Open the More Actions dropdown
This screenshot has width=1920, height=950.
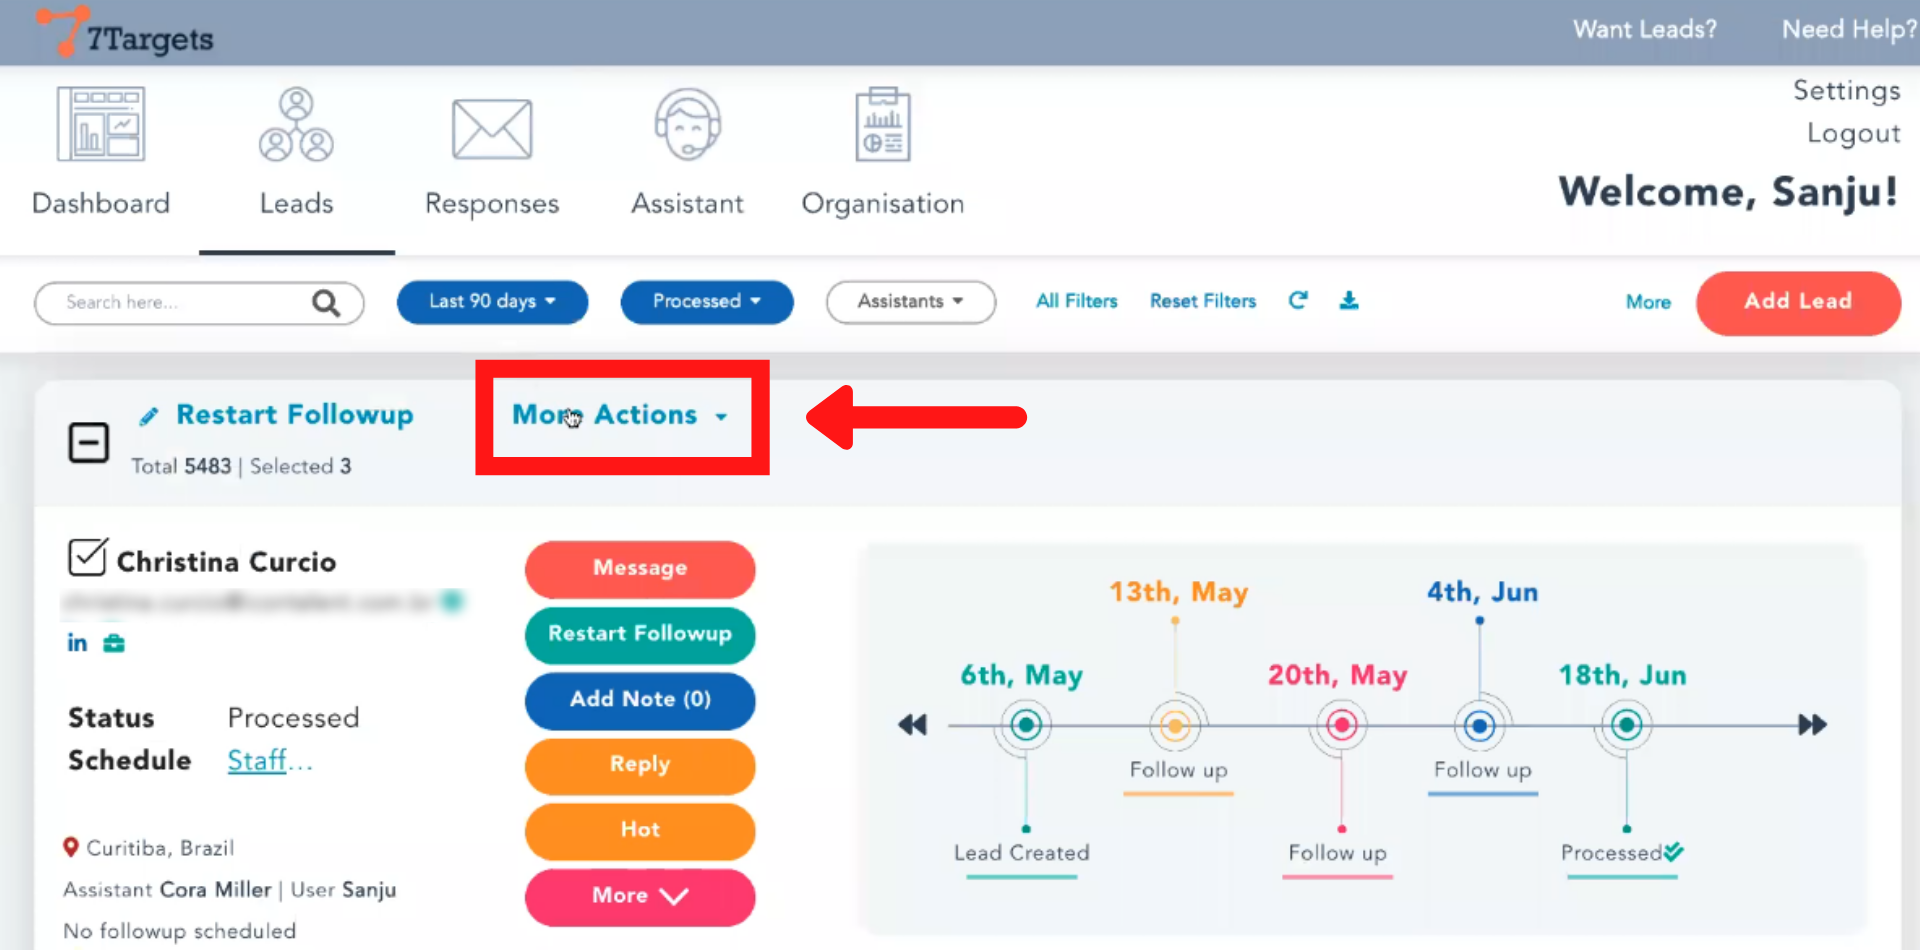pyautogui.click(x=620, y=415)
